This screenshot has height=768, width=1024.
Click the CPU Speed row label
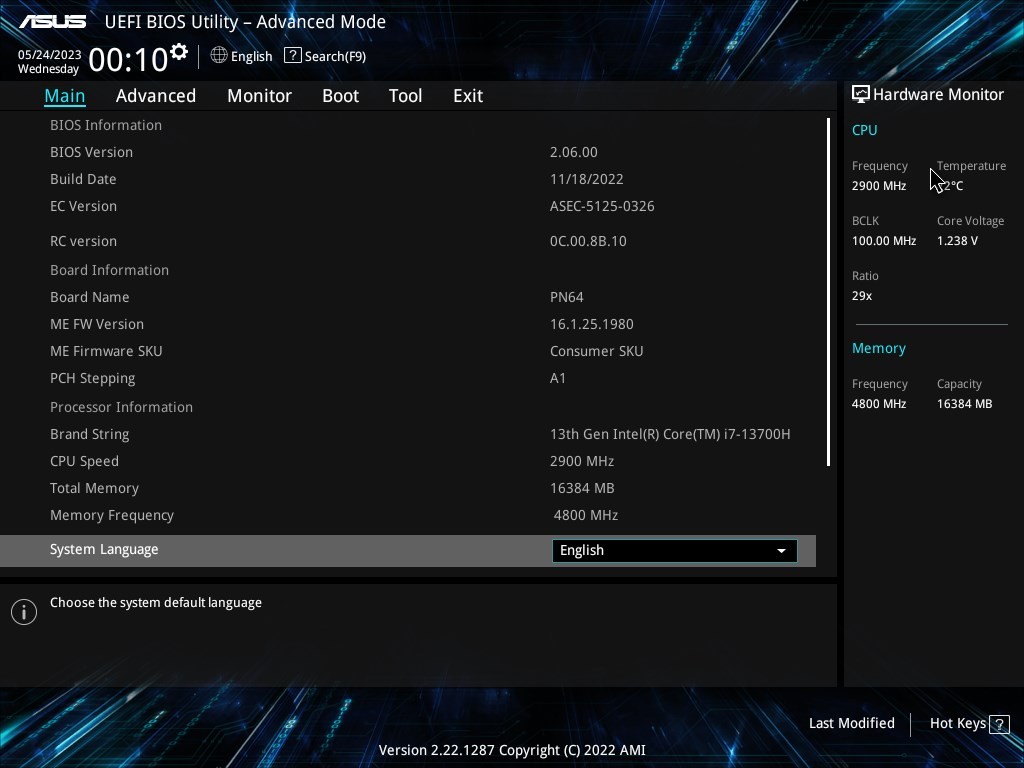[84, 461]
